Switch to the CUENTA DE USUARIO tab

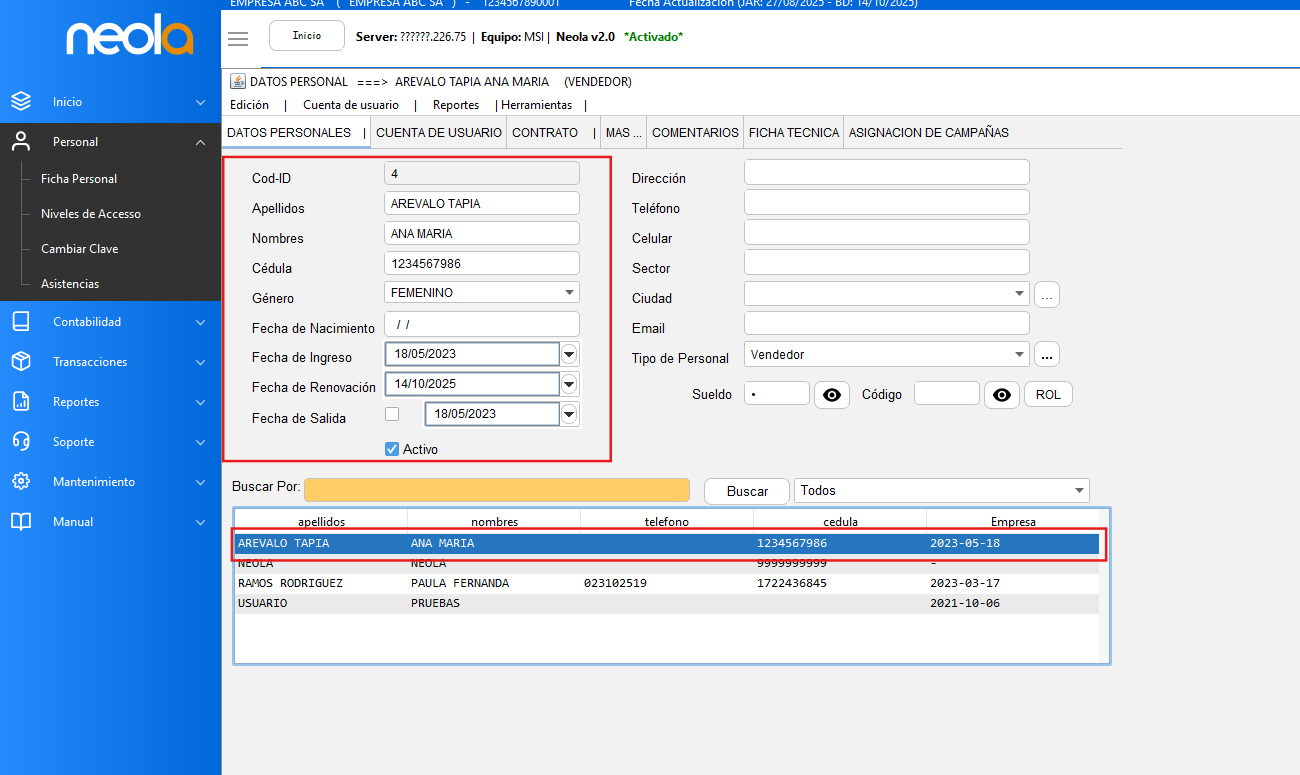(439, 132)
